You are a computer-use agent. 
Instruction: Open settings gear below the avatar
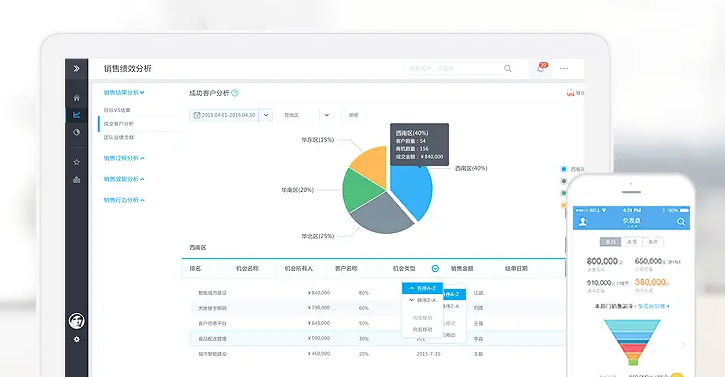76,339
